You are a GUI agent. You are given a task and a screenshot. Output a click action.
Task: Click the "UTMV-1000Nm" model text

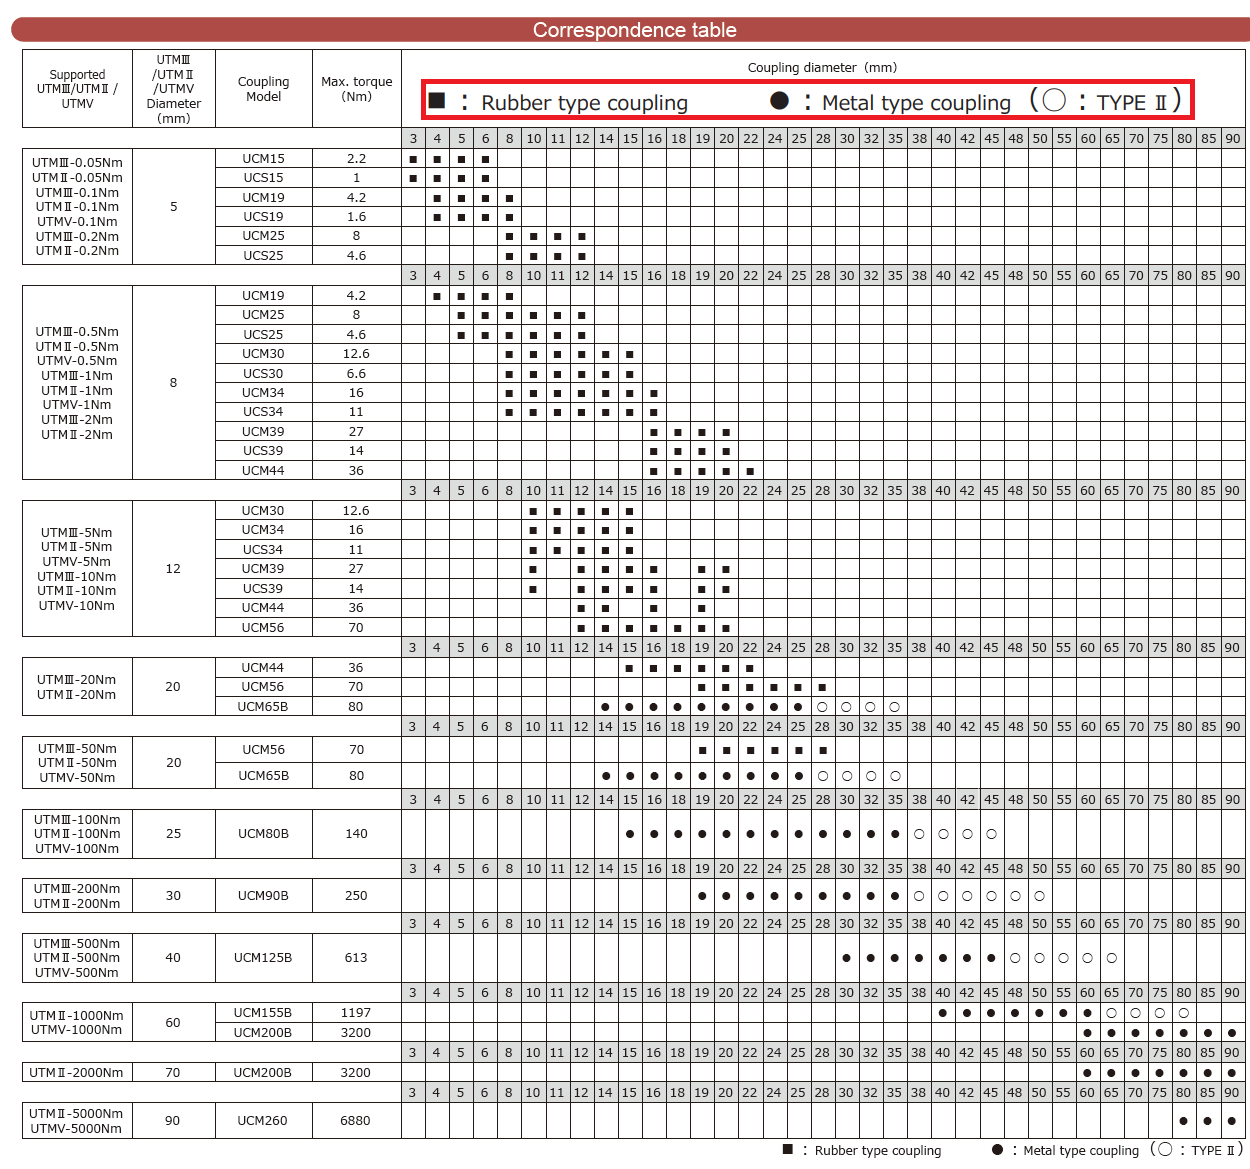pos(77,1030)
